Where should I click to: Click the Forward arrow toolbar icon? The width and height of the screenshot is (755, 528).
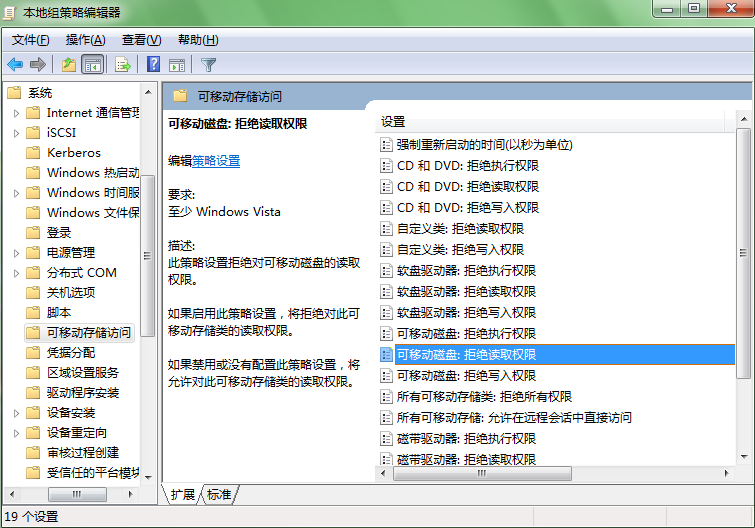coord(38,64)
